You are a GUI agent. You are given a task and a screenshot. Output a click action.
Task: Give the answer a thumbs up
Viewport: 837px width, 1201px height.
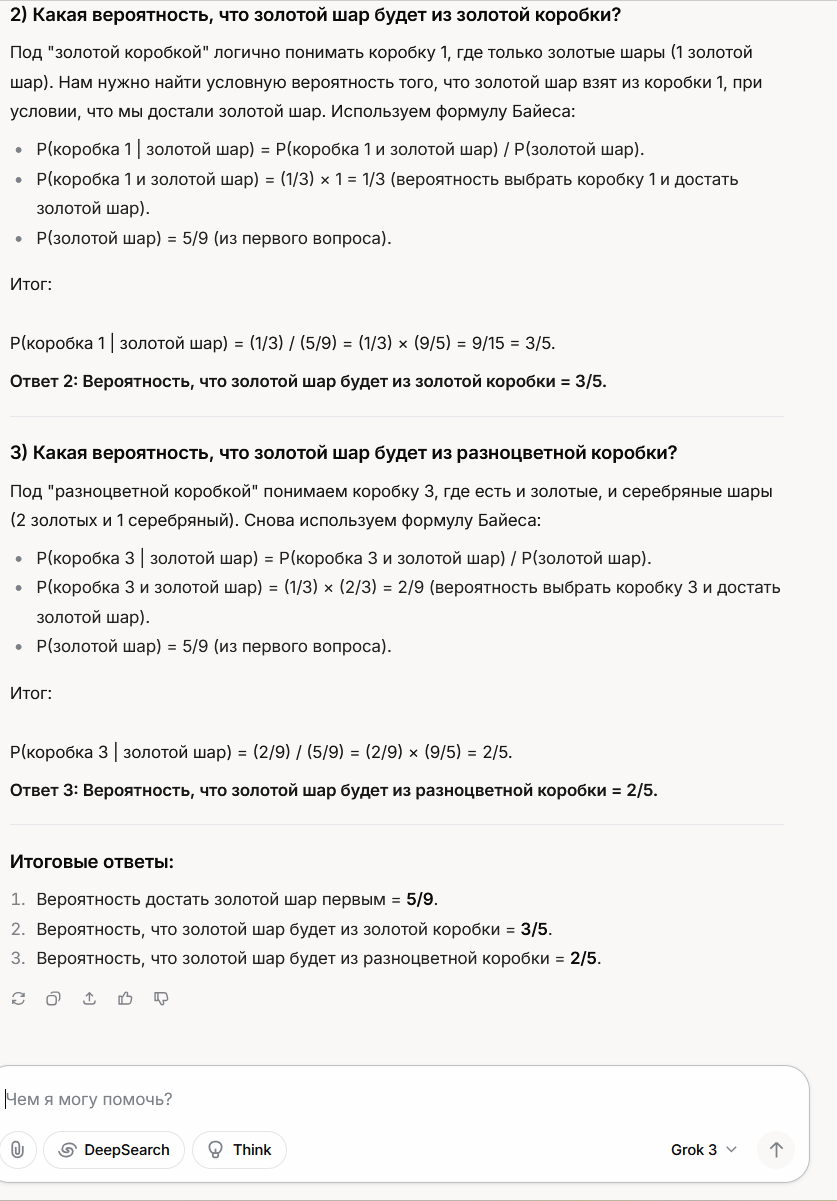[125, 998]
